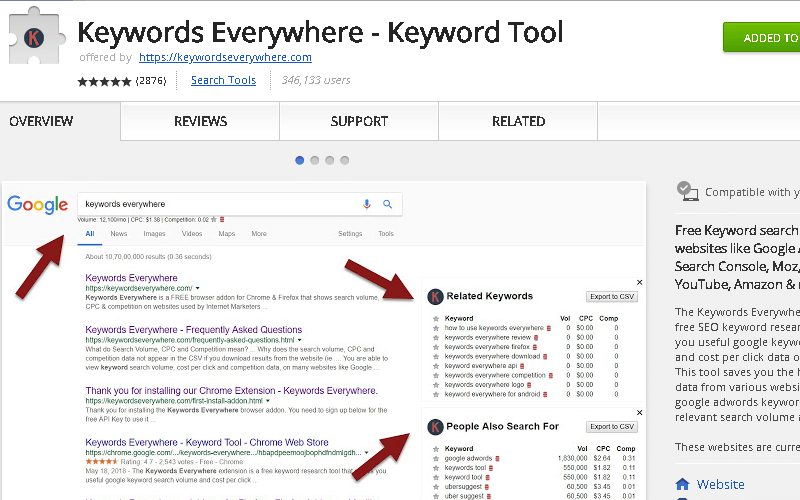Open 'Keywords Everywhere - Frequently Asked Questions' result

point(194,330)
